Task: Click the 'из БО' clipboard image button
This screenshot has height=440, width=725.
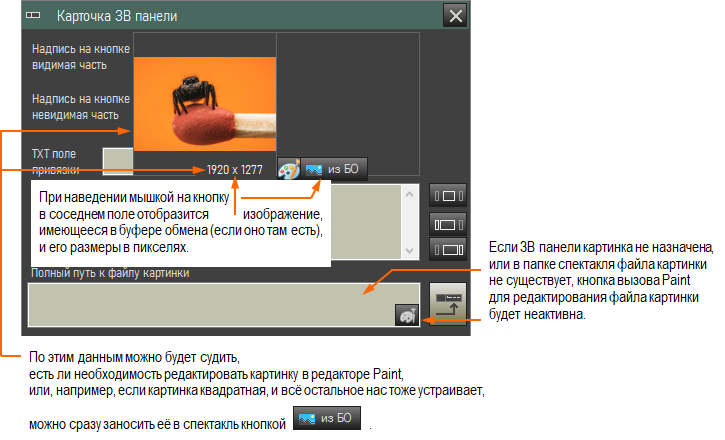Action: 334,169
